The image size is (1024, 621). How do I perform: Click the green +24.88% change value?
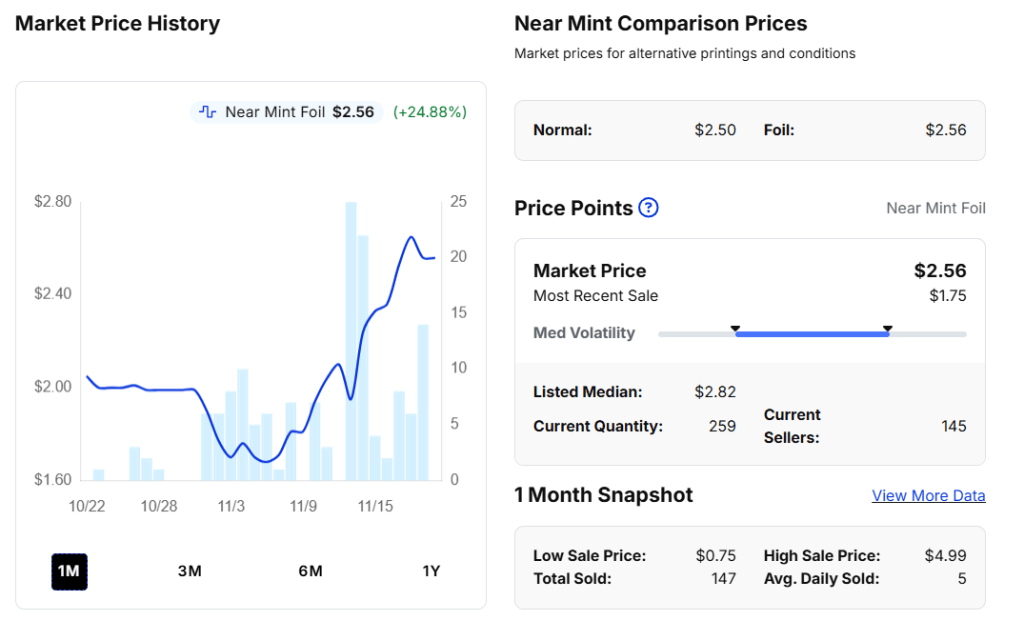(430, 112)
